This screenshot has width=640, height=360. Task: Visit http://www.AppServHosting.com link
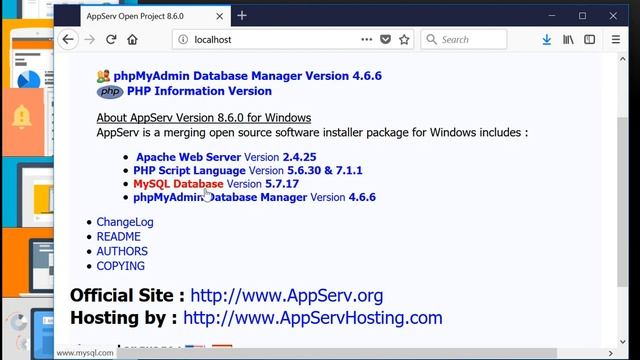point(313,318)
